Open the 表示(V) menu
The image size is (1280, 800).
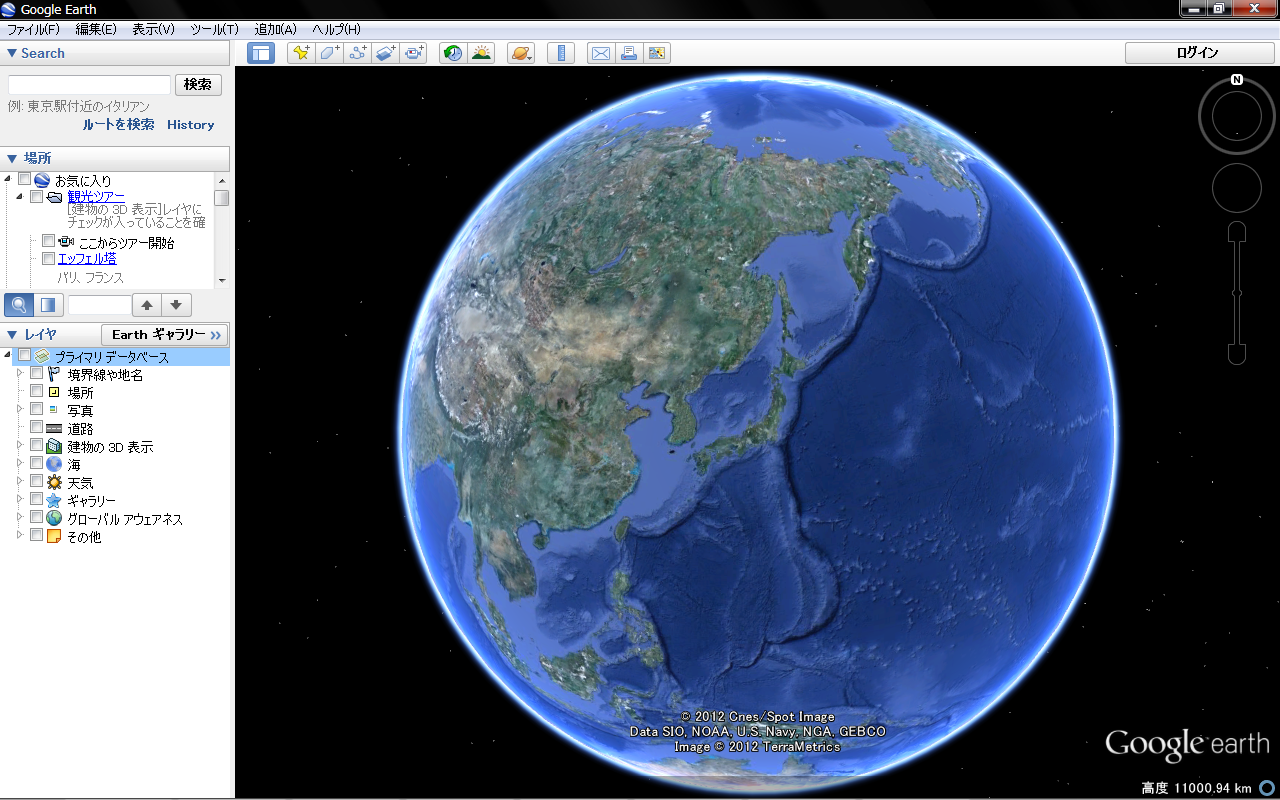153,29
